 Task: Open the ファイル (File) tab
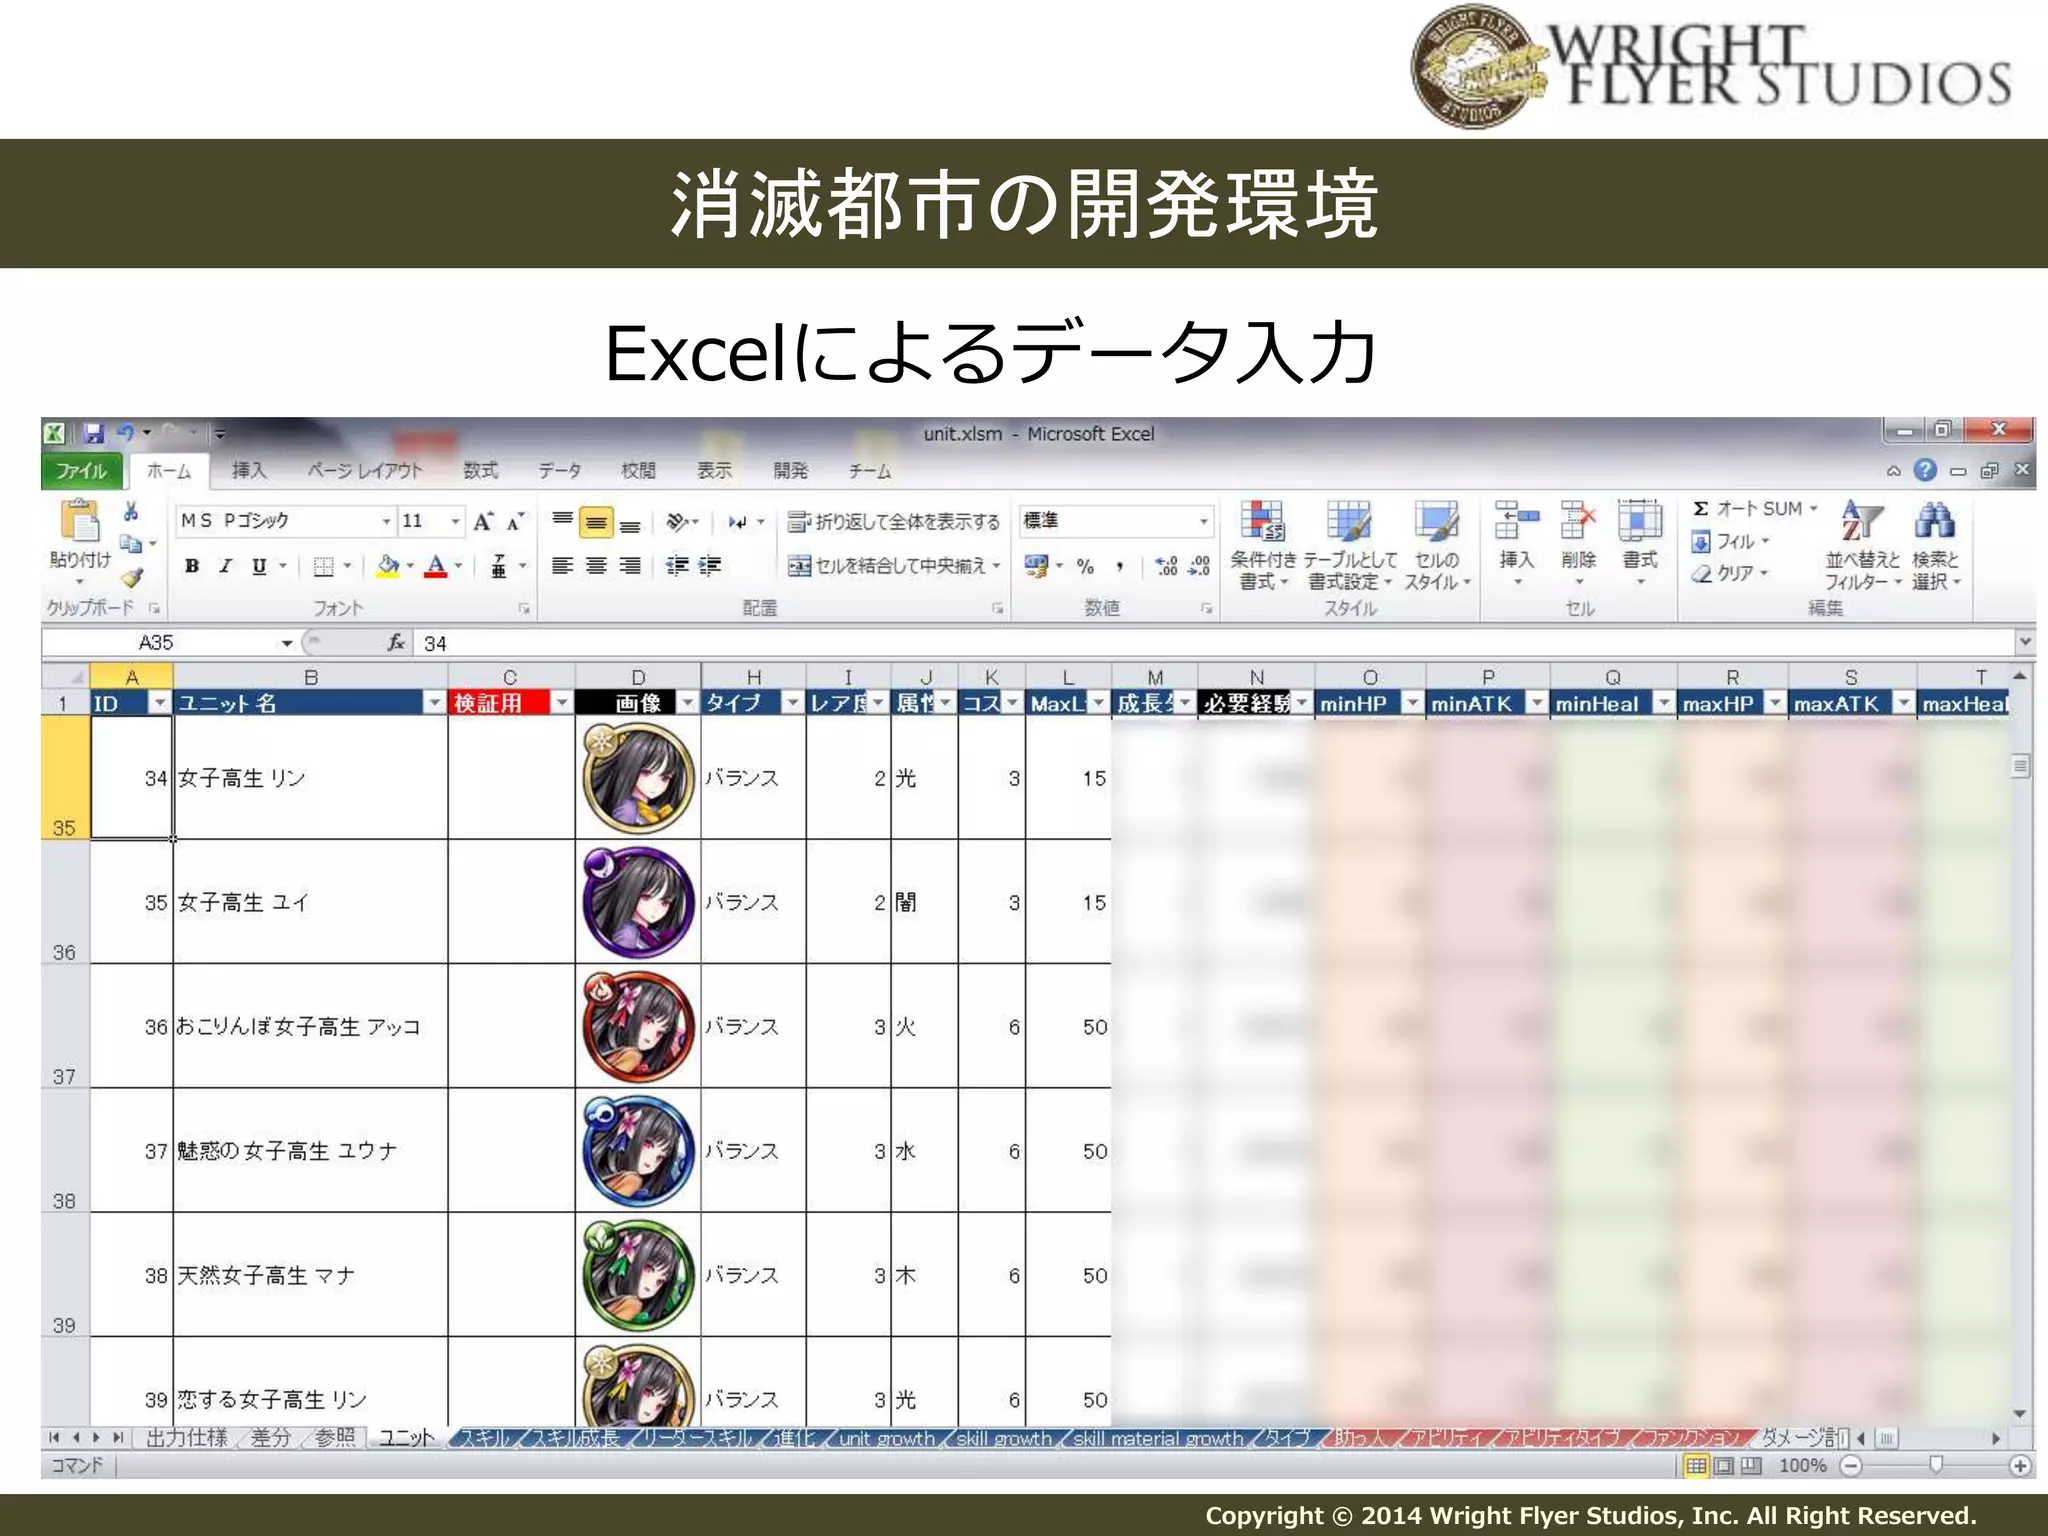point(81,471)
